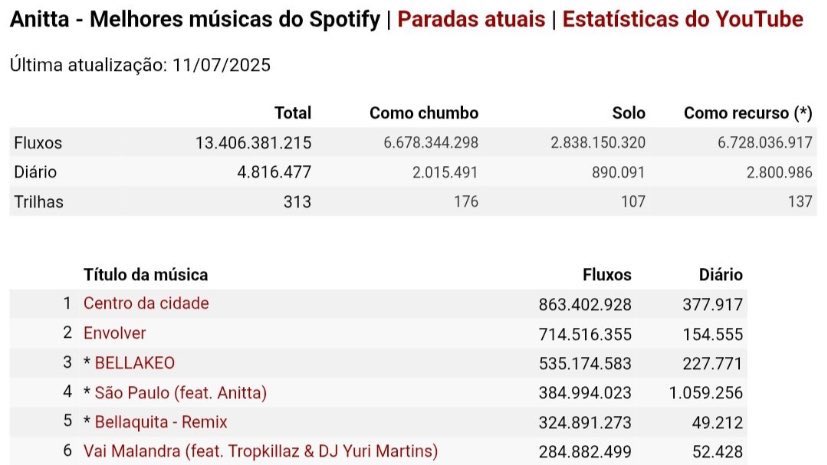The width and height of the screenshot is (827, 465).
Task: Click the Título da música column header
Action: [x=146, y=275]
